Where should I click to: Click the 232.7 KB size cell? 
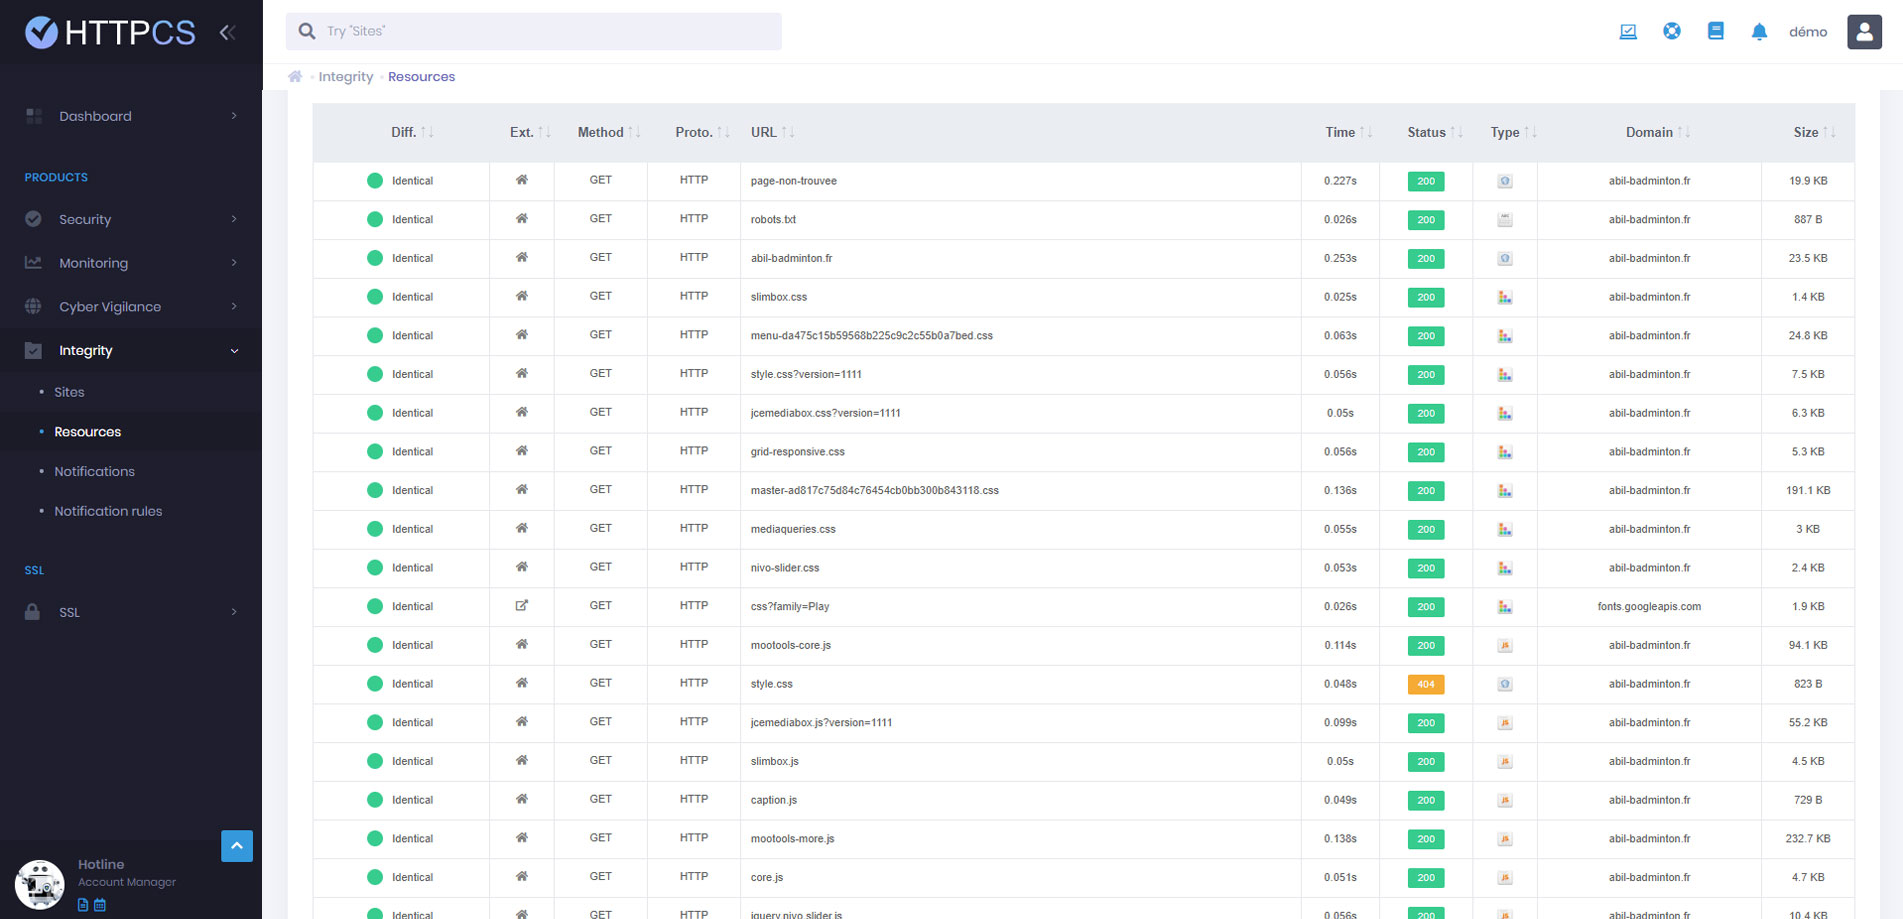(1808, 838)
